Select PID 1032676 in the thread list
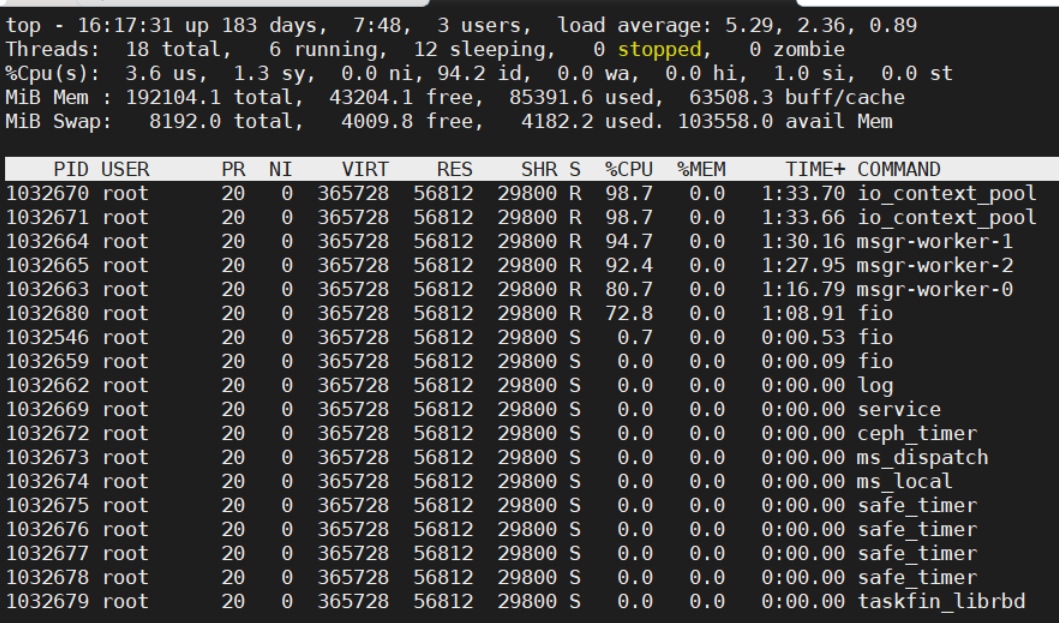Image resolution: width=1059 pixels, height=623 pixels. [47, 529]
